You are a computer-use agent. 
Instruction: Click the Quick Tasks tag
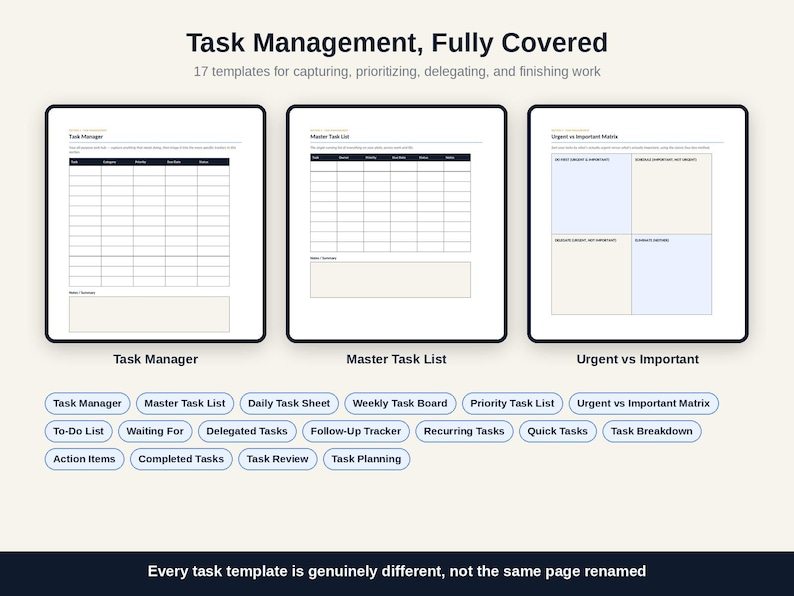click(558, 431)
